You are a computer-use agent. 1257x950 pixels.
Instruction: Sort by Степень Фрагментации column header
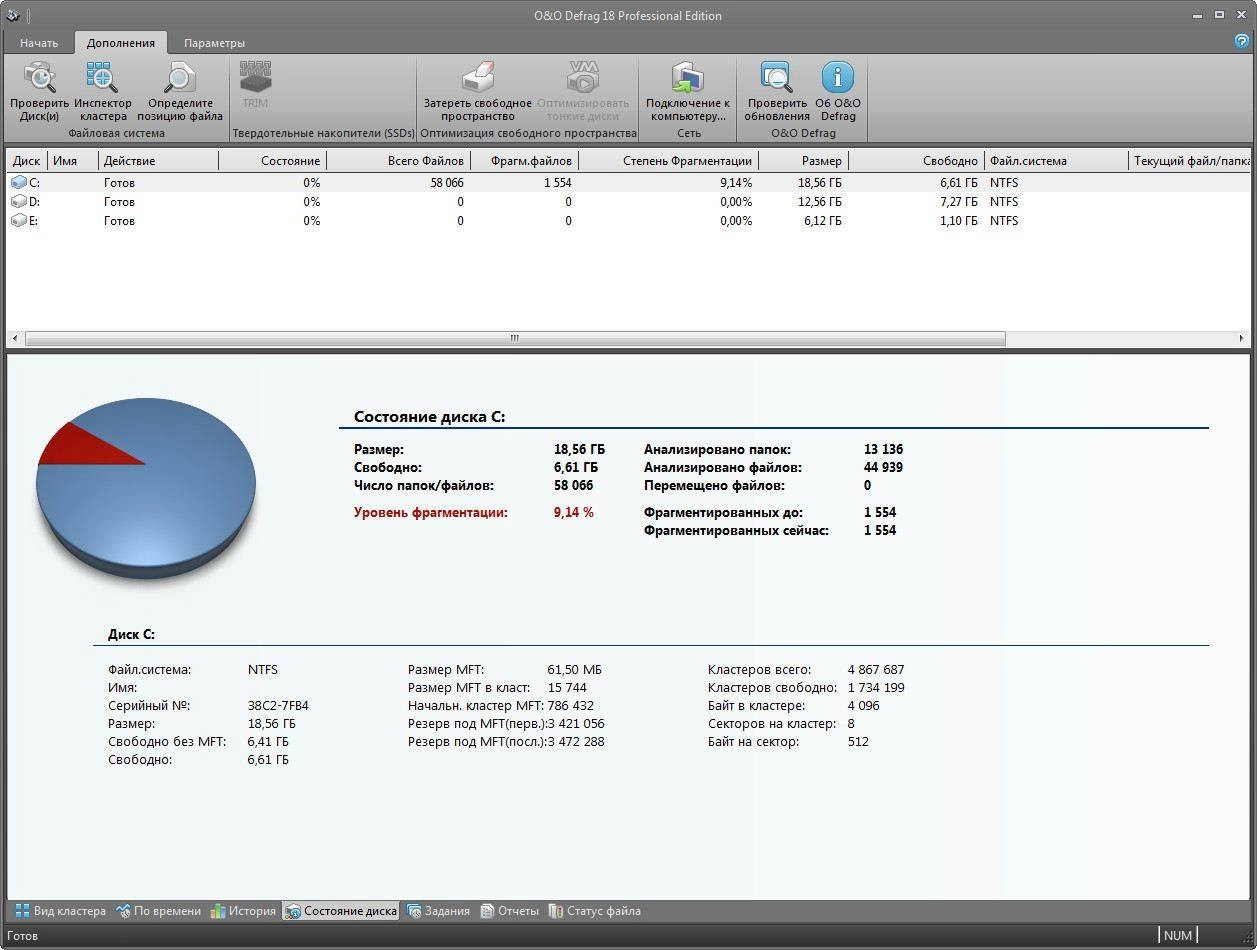[x=668, y=161]
